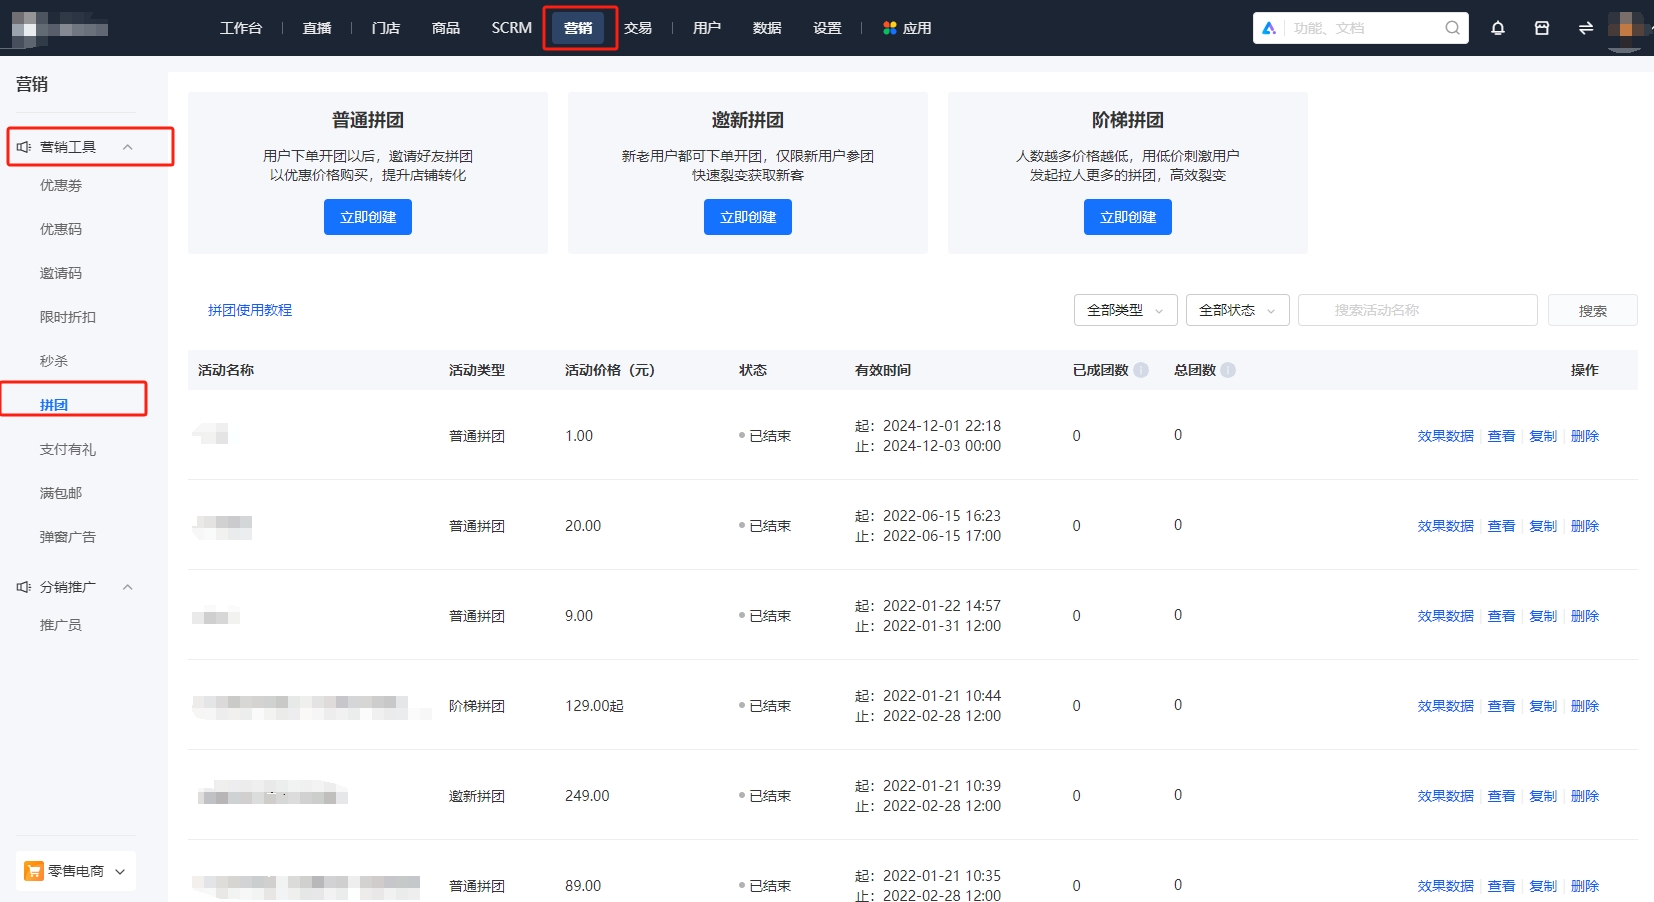1654x902 pixels.
Task: Click the info icon next to 已成团数
Action: (1141, 369)
